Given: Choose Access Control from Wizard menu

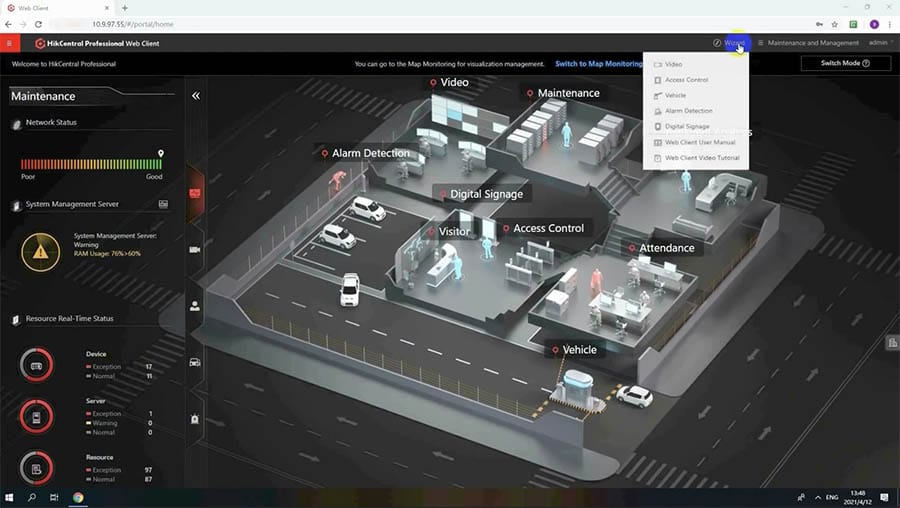Looking at the screenshot, I should tap(686, 80).
